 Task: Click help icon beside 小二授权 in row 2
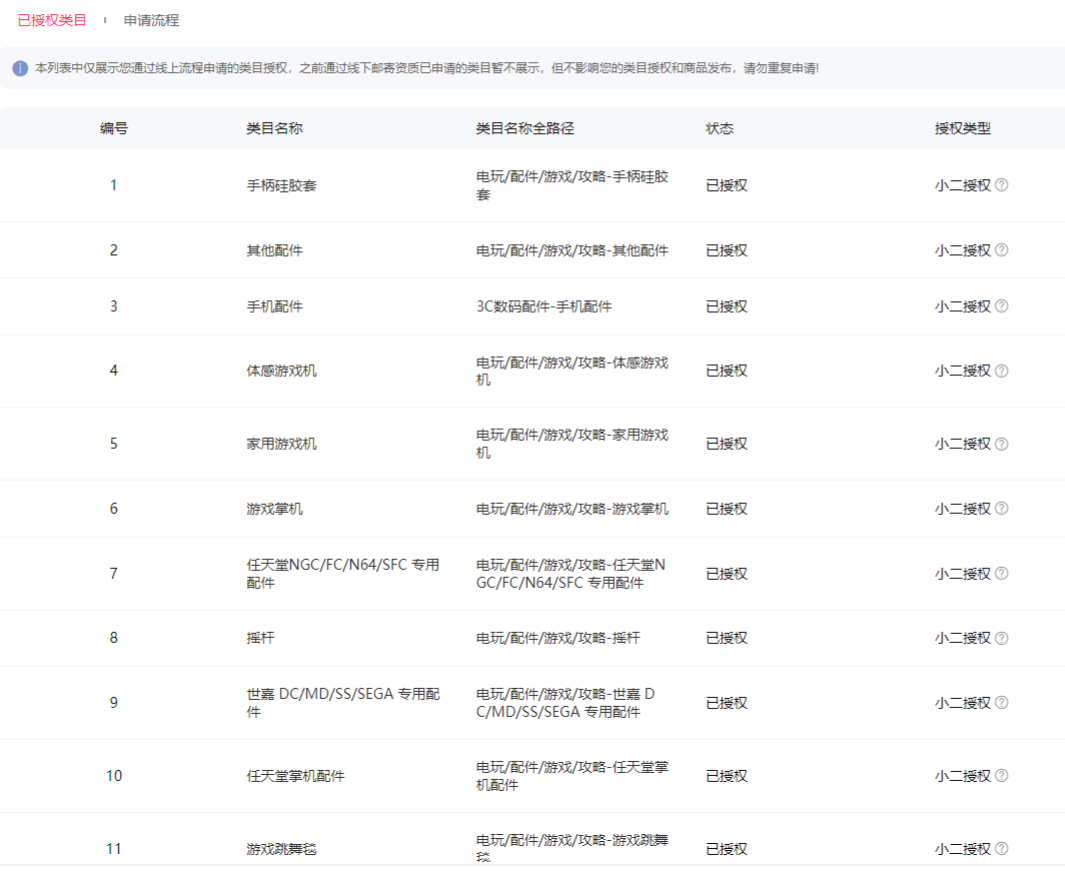pyautogui.click(x=1001, y=250)
